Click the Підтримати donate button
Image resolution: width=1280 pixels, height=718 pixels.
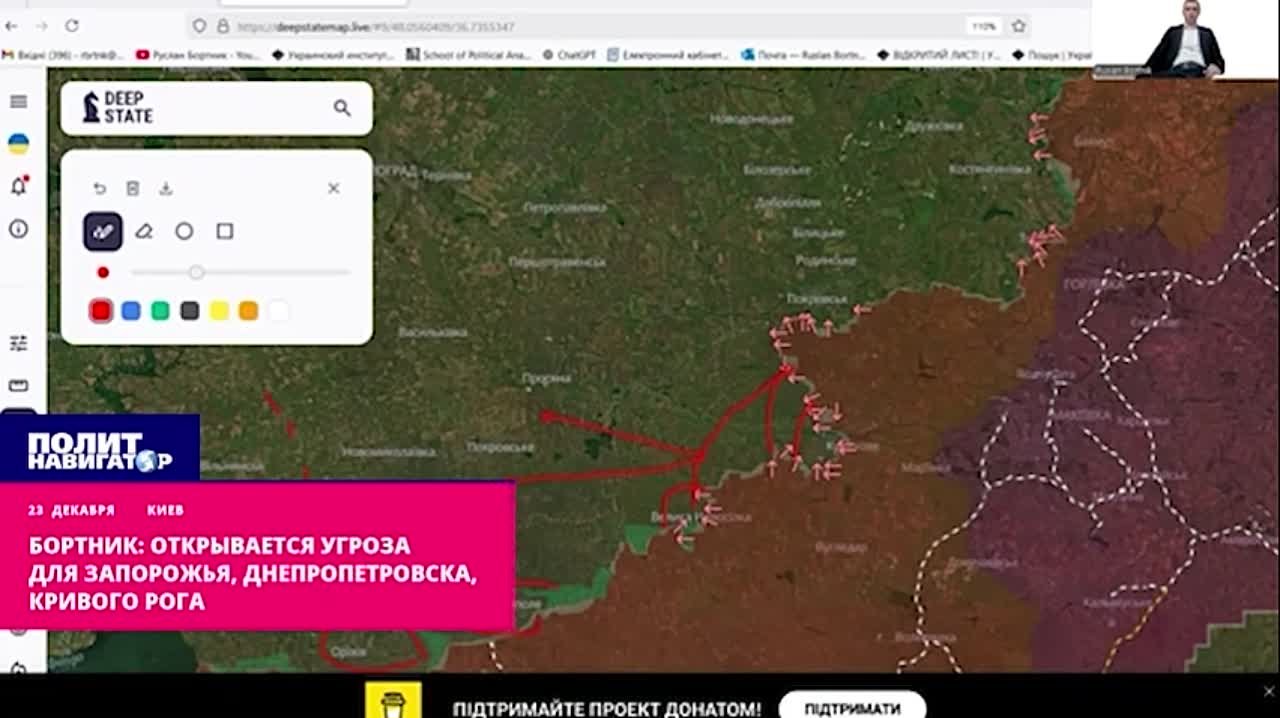pos(852,708)
